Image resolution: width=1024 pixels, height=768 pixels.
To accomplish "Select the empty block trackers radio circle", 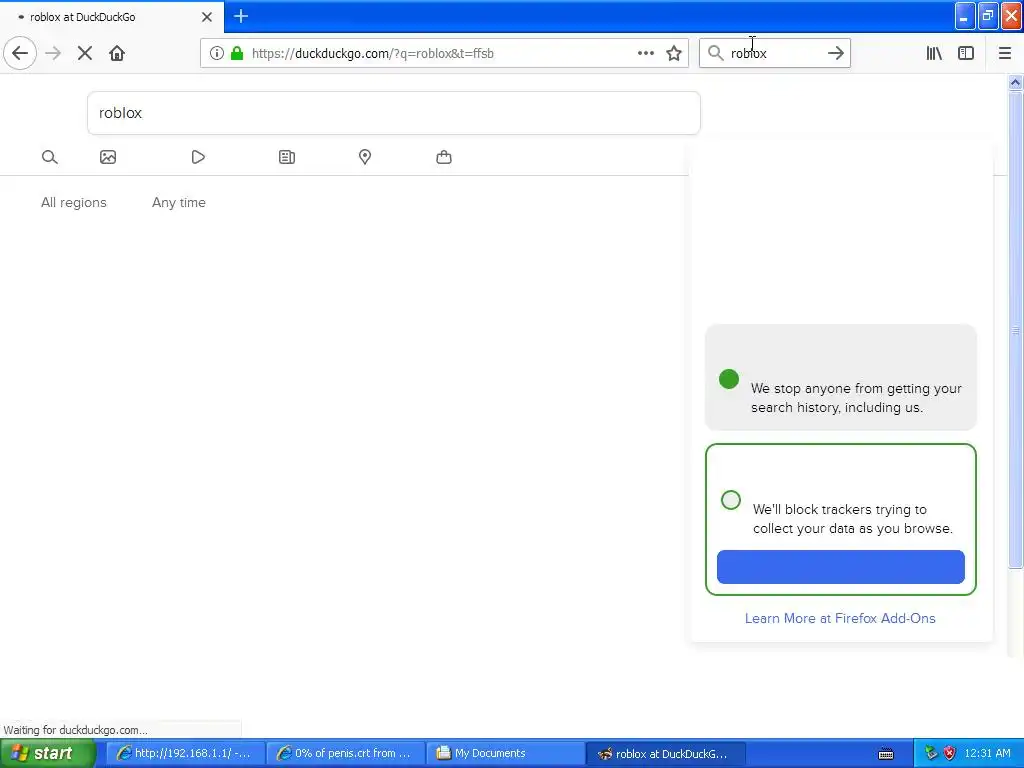I will (731, 500).
